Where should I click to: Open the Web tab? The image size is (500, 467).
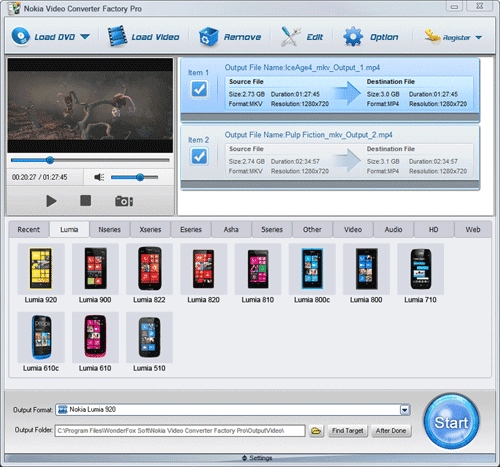[473, 229]
